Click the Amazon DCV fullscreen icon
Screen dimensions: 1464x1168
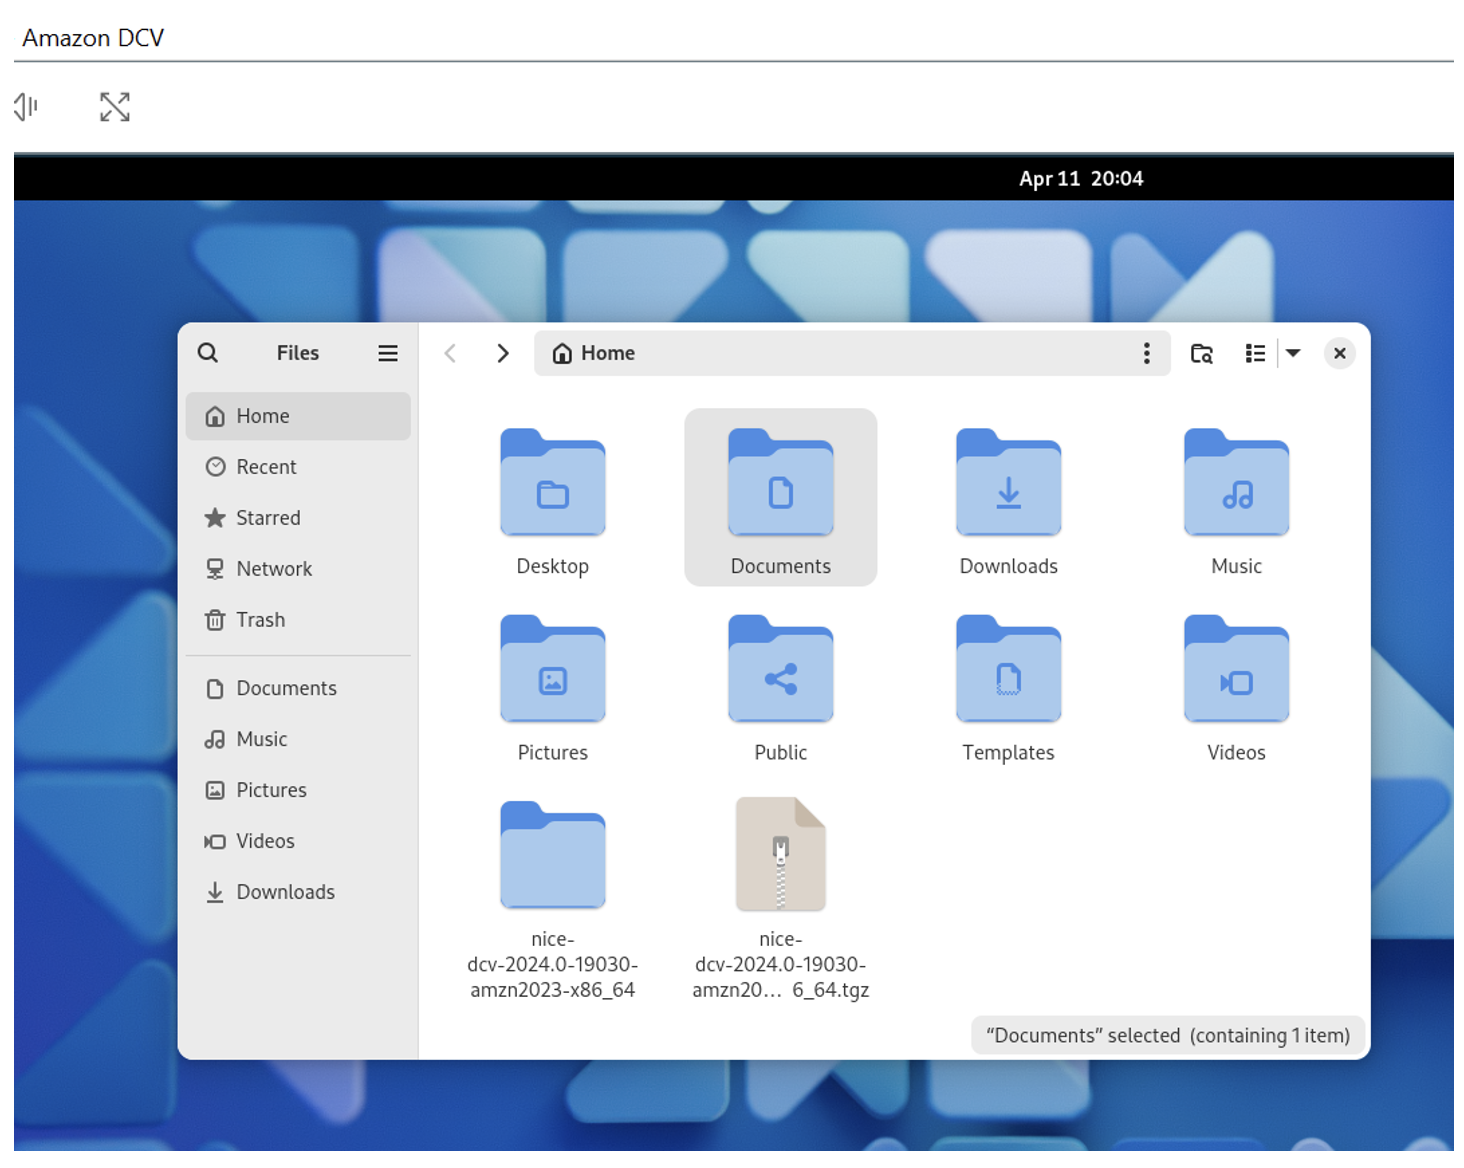[115, 107]
